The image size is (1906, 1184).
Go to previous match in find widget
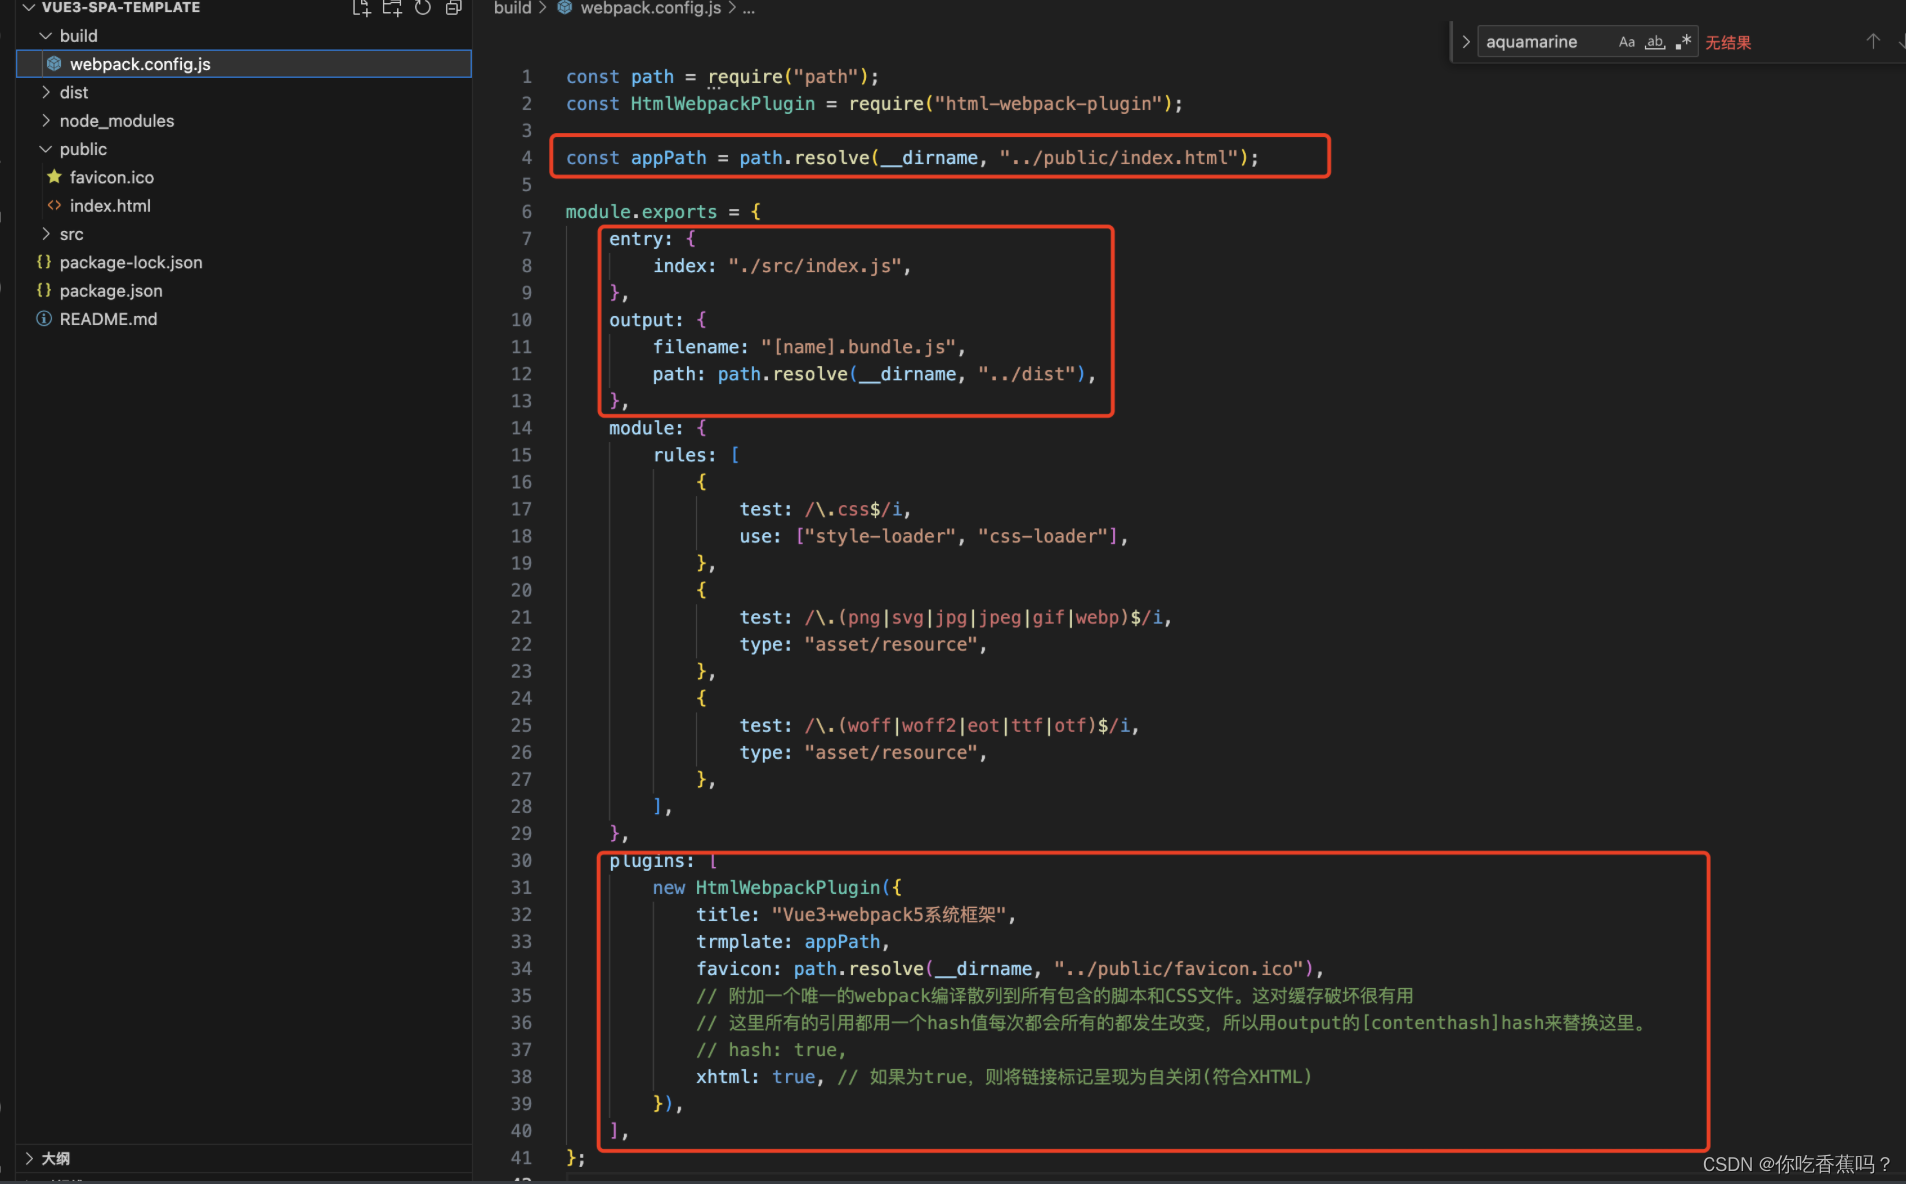click(x=1873, y=42)
